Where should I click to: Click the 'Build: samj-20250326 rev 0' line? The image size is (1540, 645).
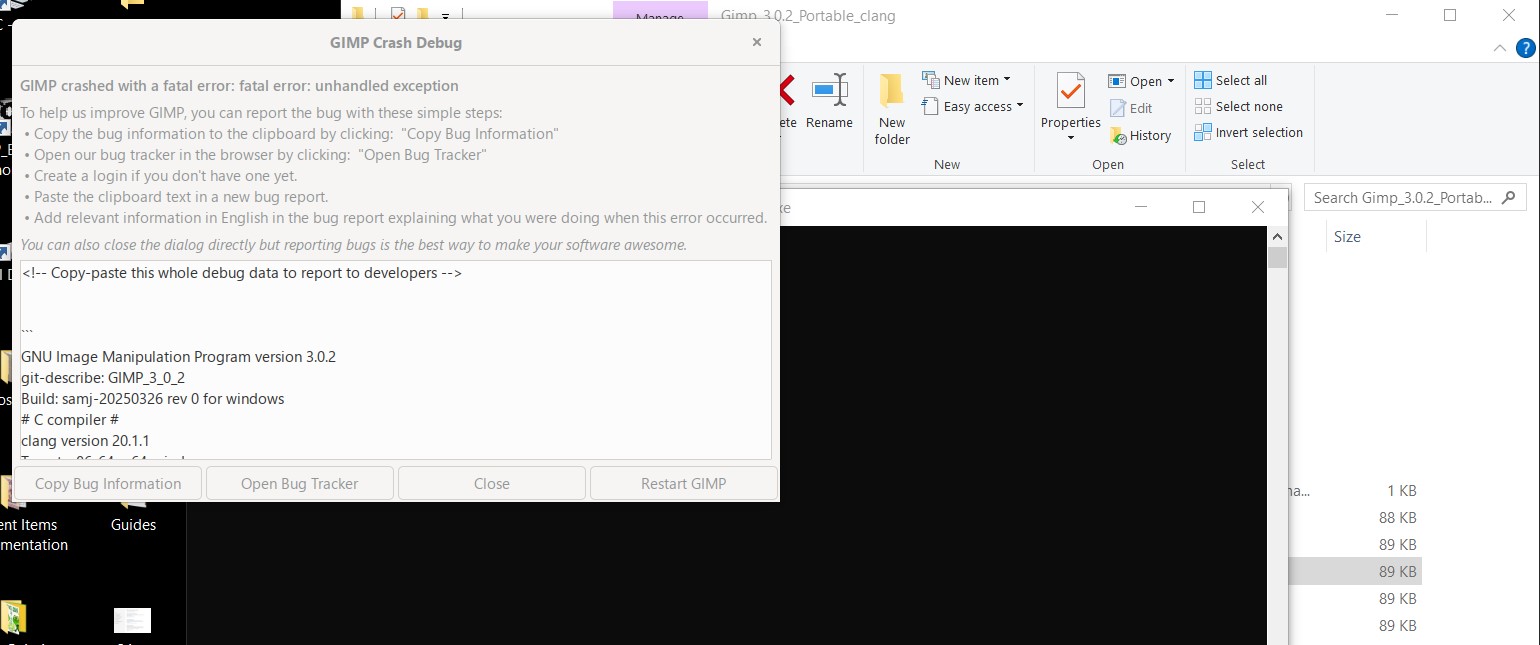tap(152, 398)
